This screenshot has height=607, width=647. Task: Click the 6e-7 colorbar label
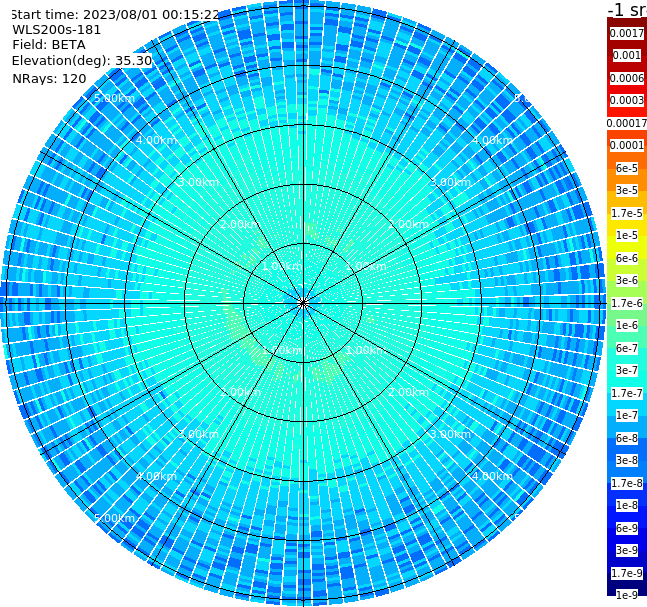(x=627, y=348)
